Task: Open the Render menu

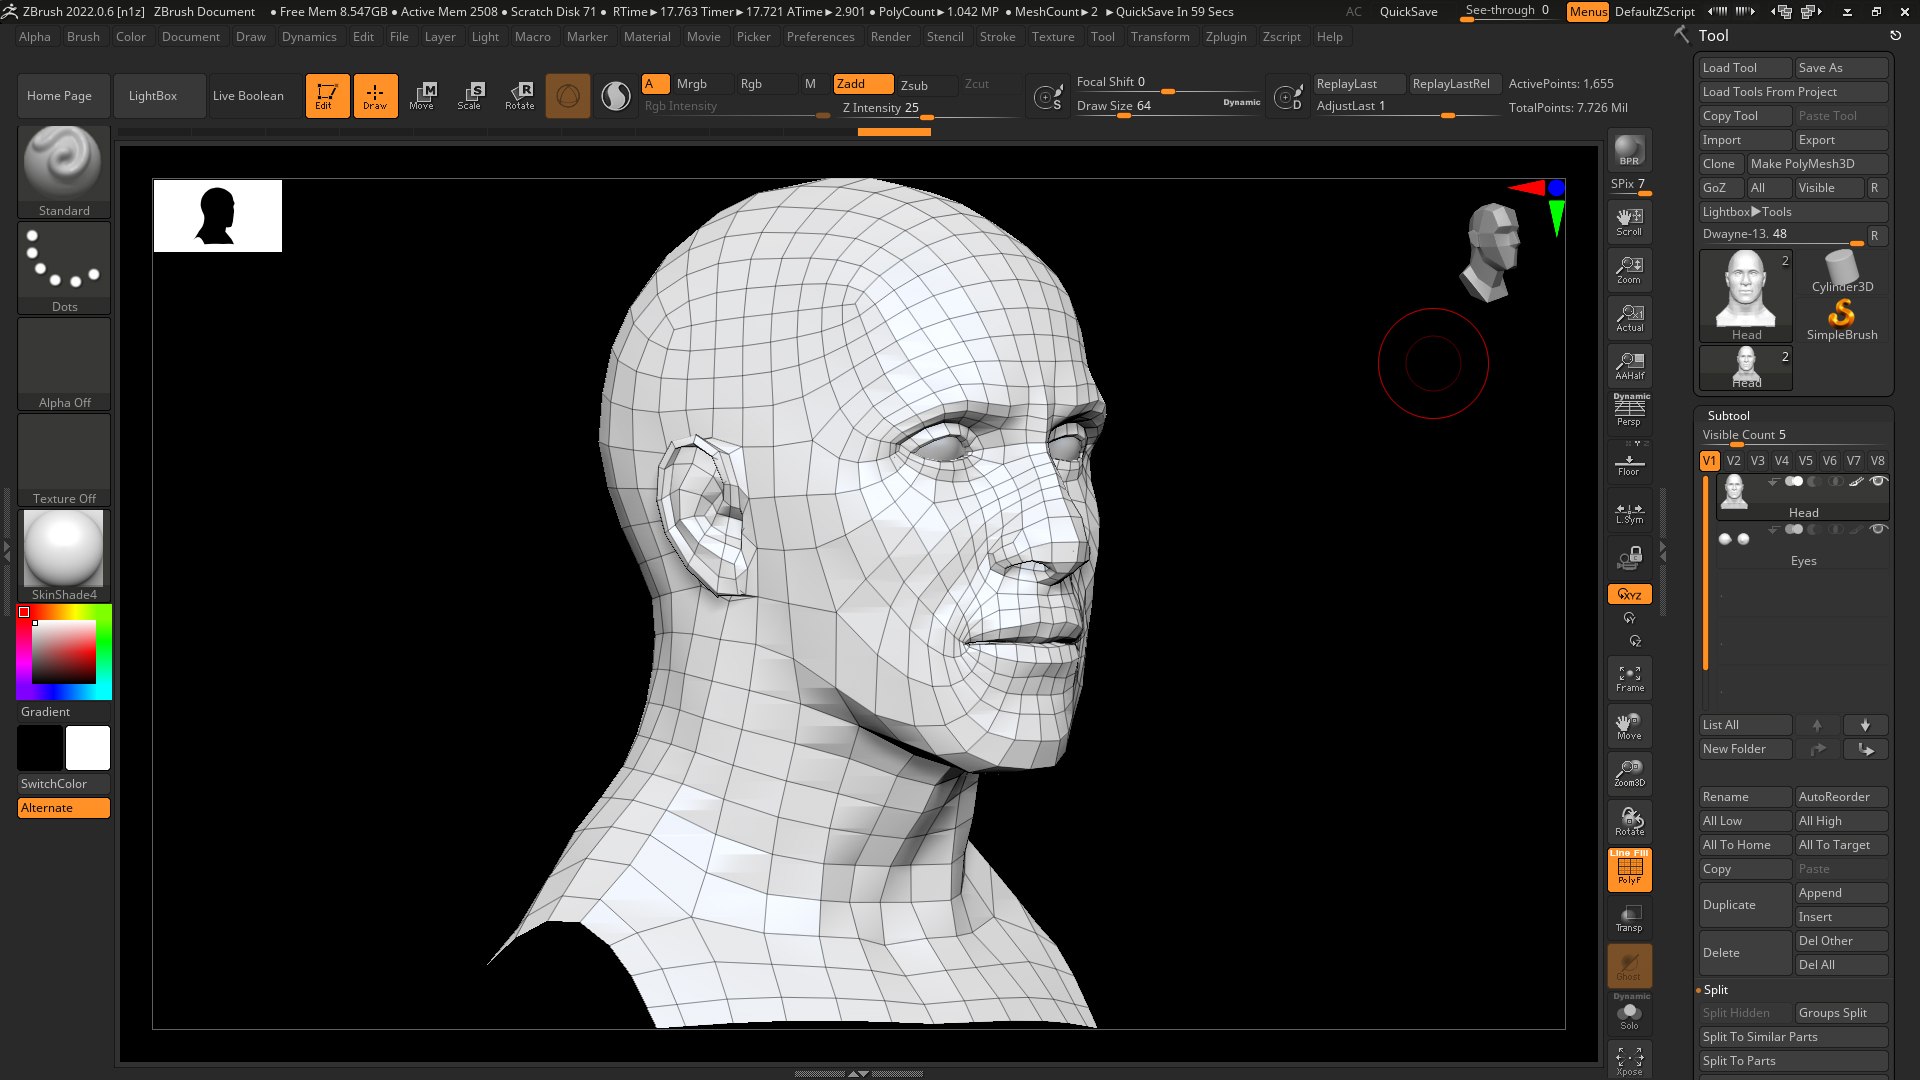Action: (890, 37)
